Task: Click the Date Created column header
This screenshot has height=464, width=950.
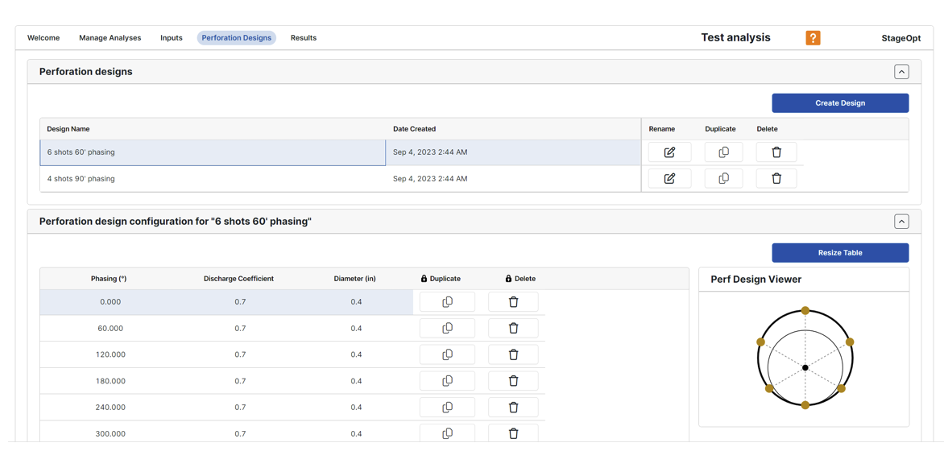Action: 414,129
